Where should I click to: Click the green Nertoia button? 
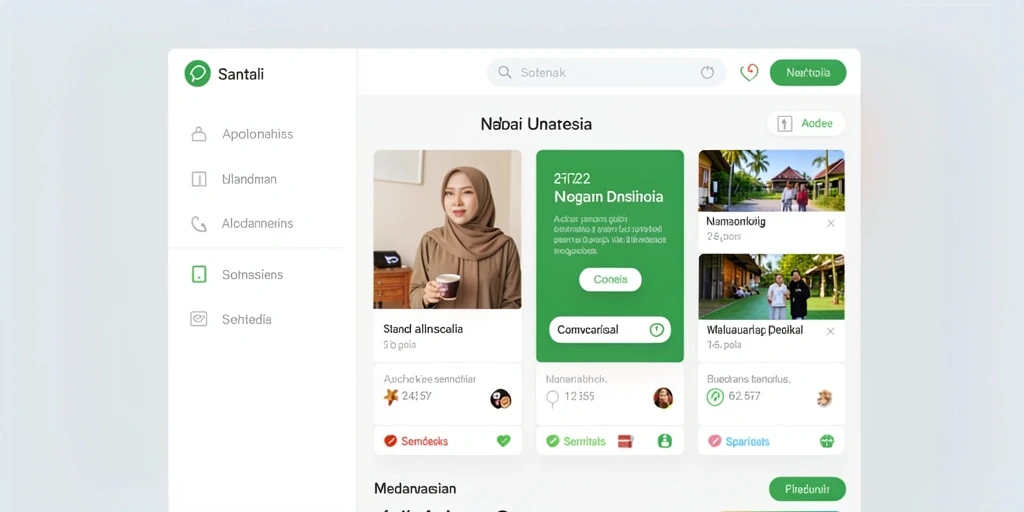808,72
